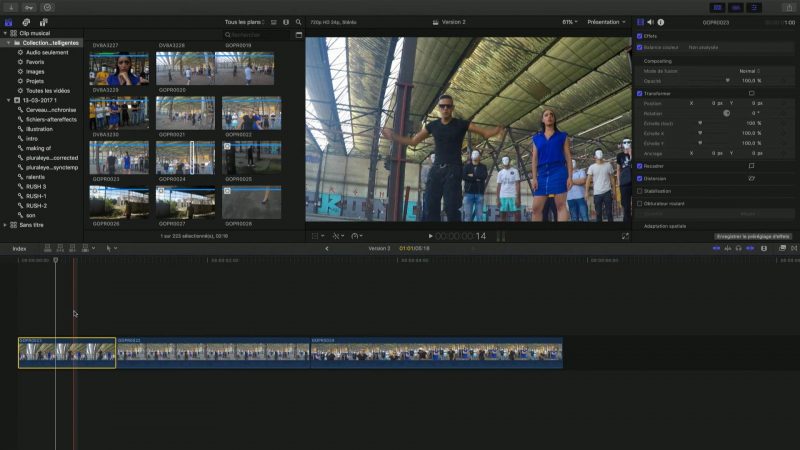The image size is (800, 450).
Task: Toggle the inspector panel layout button
Action: pyautogui.click(x=754, y=7)
